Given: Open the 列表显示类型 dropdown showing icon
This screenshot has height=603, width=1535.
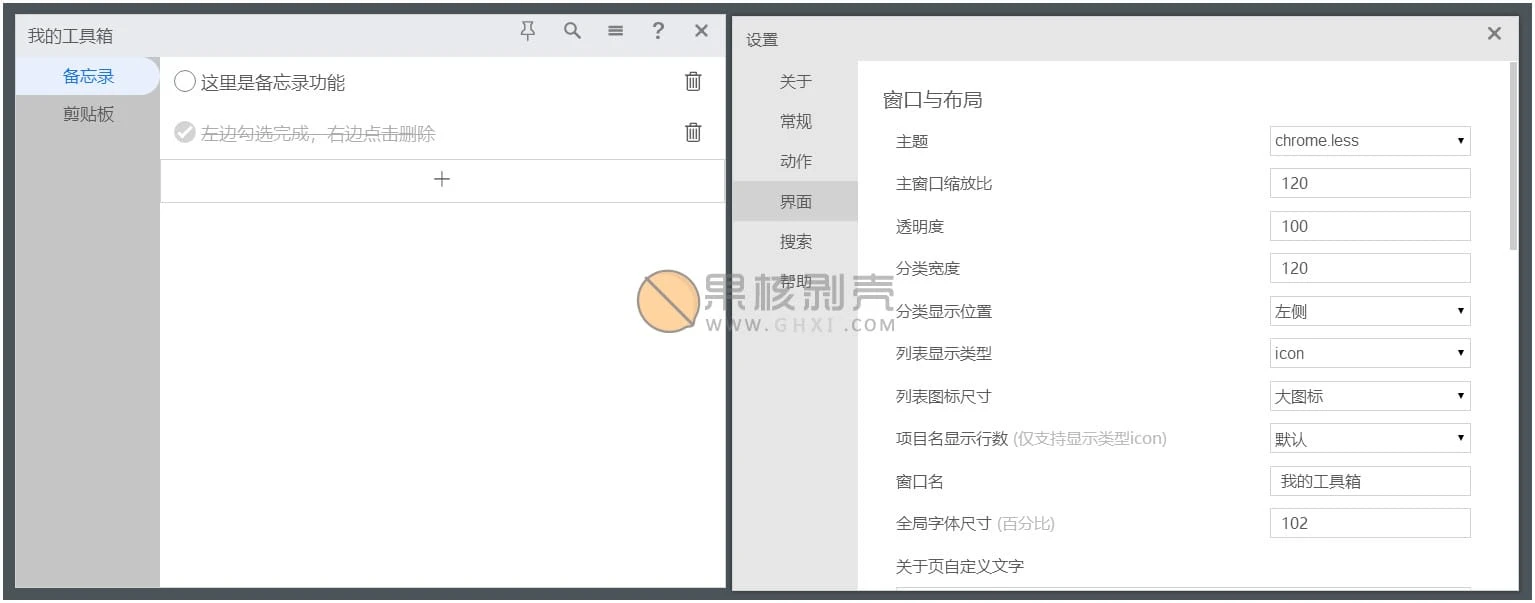Looking at the screenshot, I should [x=1369, y=352].
